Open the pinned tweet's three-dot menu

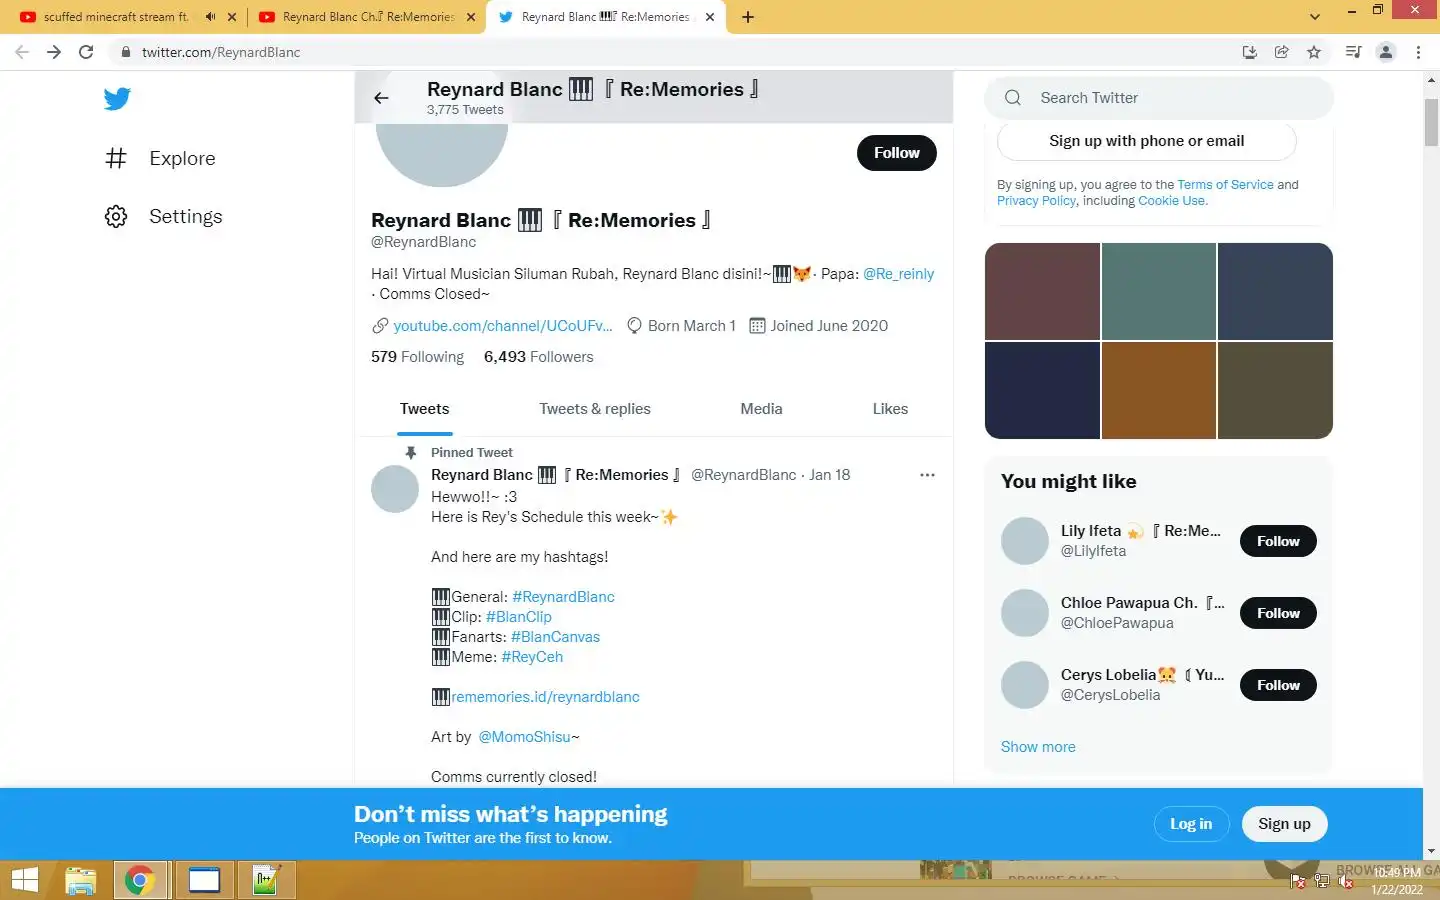[x=927, y=475]
